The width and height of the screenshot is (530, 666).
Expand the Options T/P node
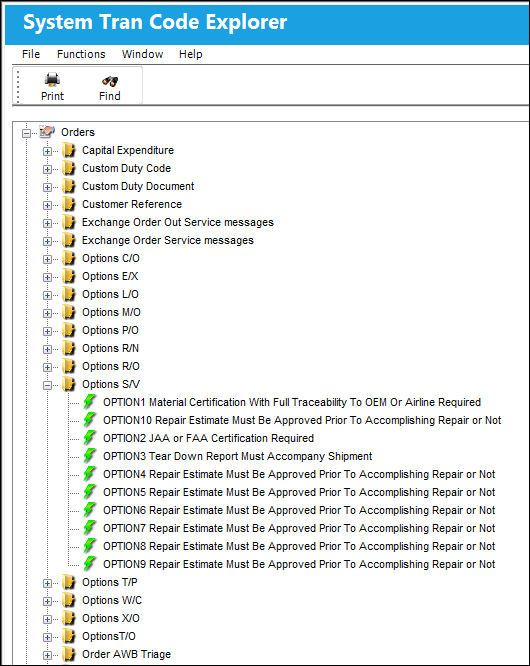tap(48, 583)
